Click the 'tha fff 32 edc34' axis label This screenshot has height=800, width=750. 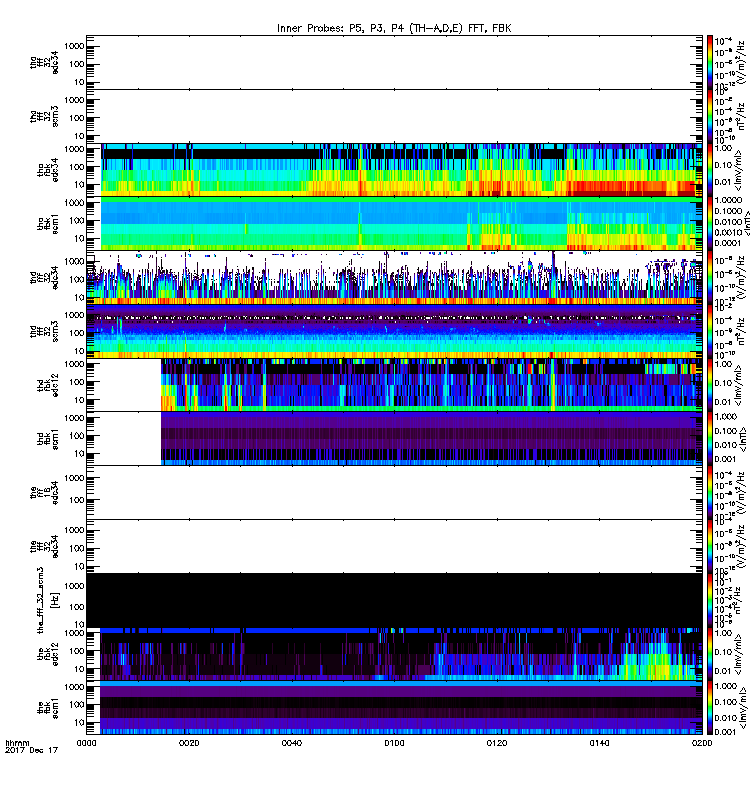[44, 62]
